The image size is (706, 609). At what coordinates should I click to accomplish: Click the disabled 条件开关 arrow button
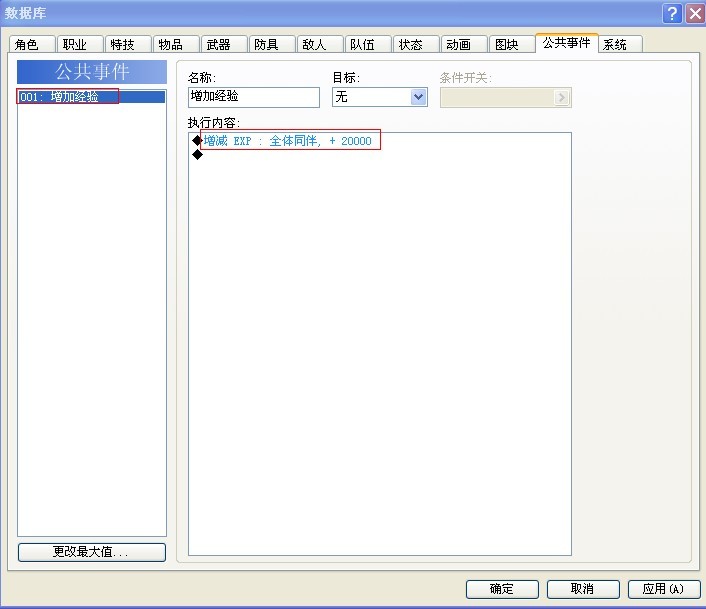coord(561,97)
